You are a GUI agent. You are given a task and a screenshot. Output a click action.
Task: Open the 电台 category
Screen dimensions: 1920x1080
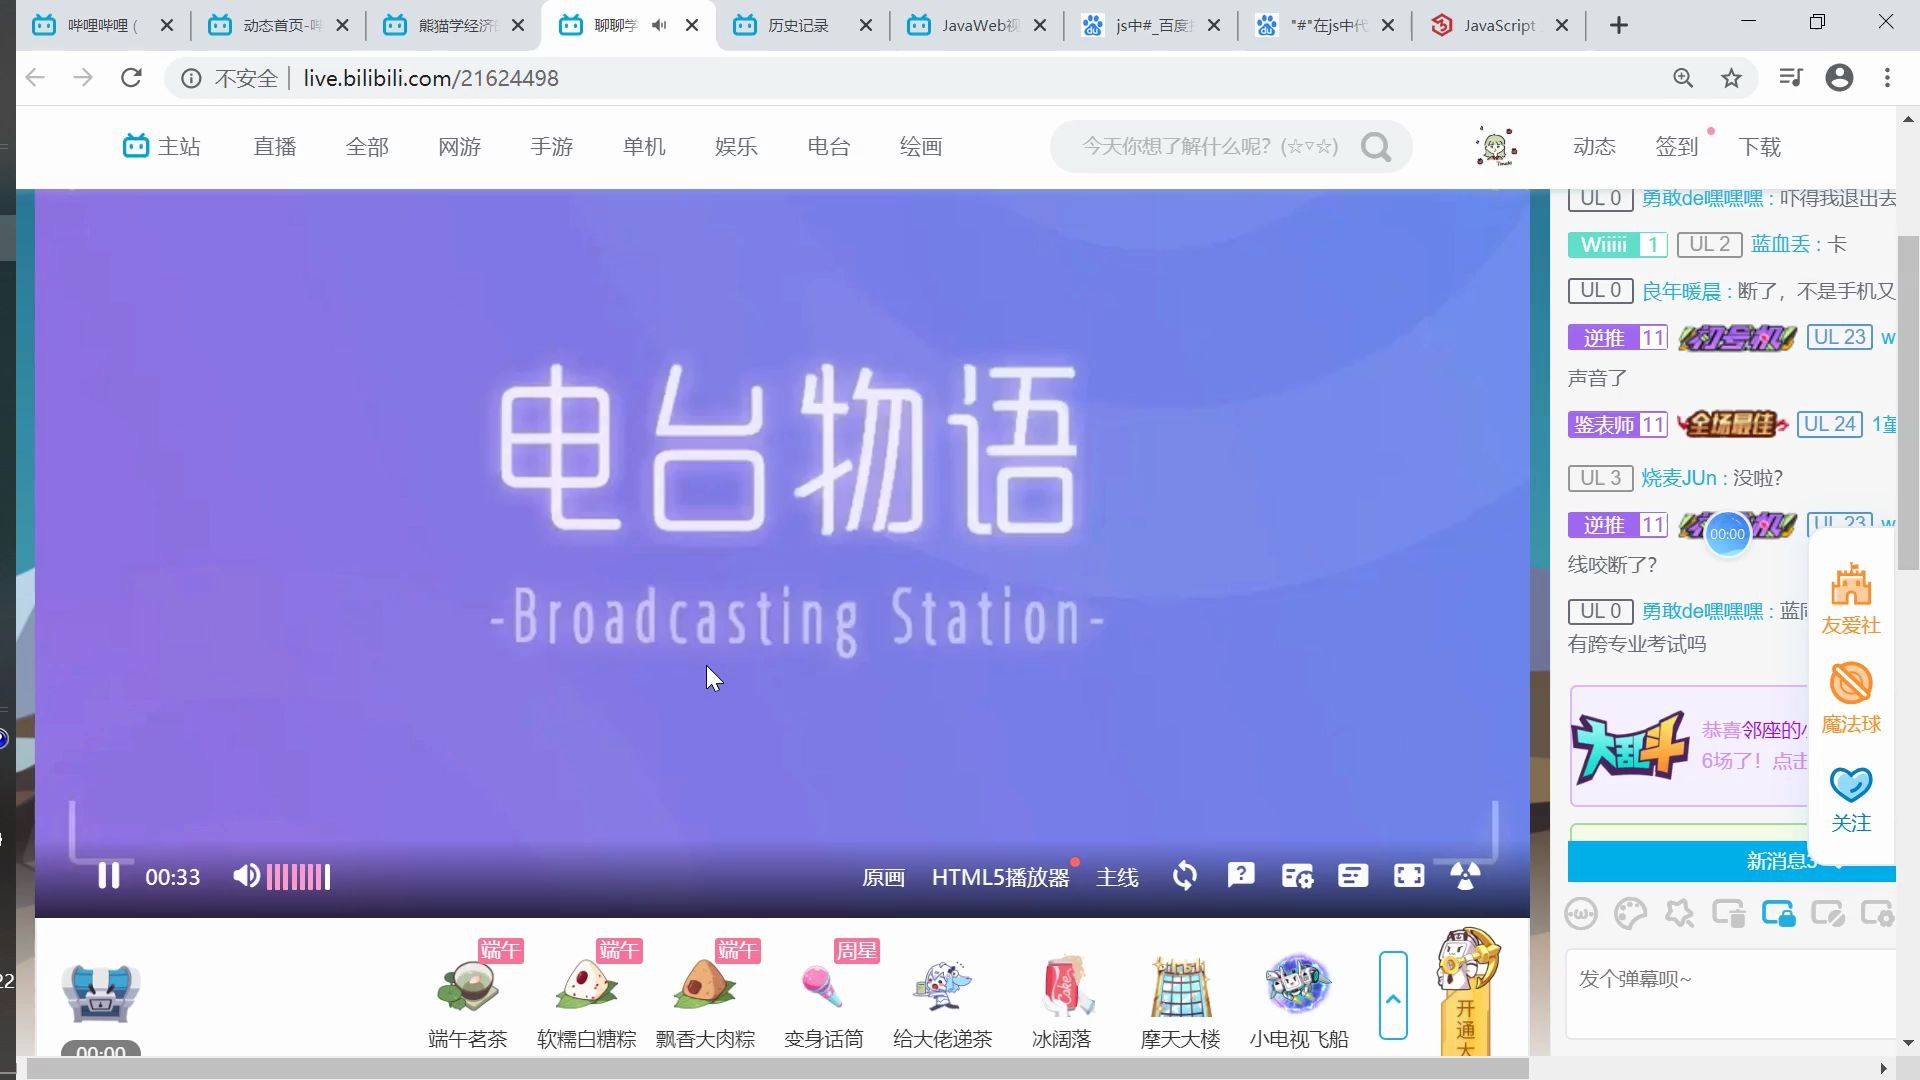coord(828,147)
